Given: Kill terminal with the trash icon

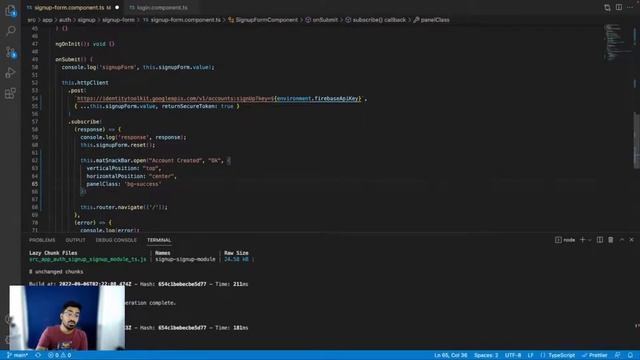Looking at the screenshot, I should click(611, 240).
